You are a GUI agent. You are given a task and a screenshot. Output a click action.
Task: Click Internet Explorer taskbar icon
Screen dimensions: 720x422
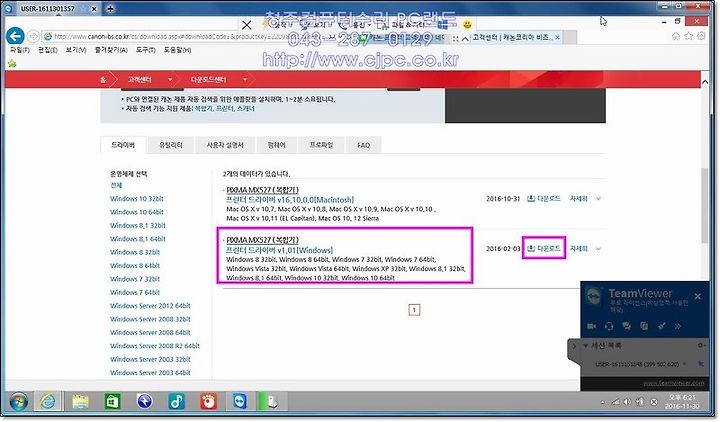[x=48, y=402]
